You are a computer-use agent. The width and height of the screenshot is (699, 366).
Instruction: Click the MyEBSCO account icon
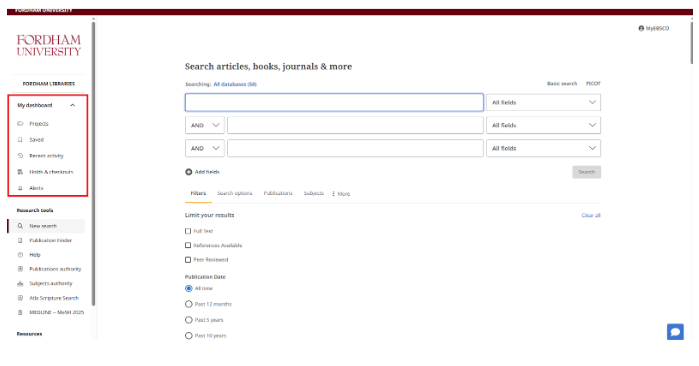(x=641, y=28)
